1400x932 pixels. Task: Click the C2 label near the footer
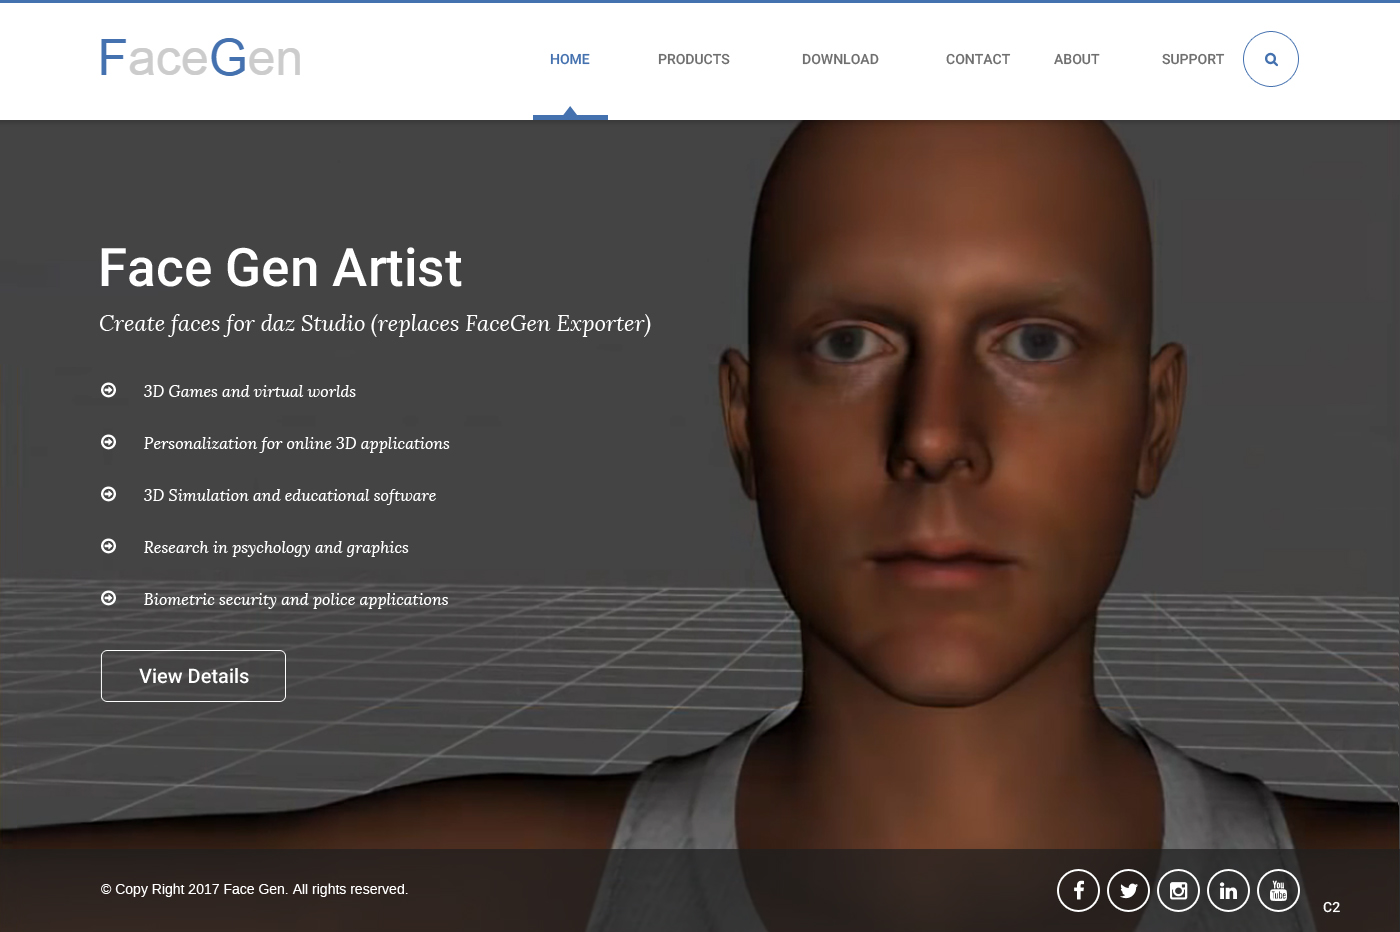click(x=1331, y=907)
